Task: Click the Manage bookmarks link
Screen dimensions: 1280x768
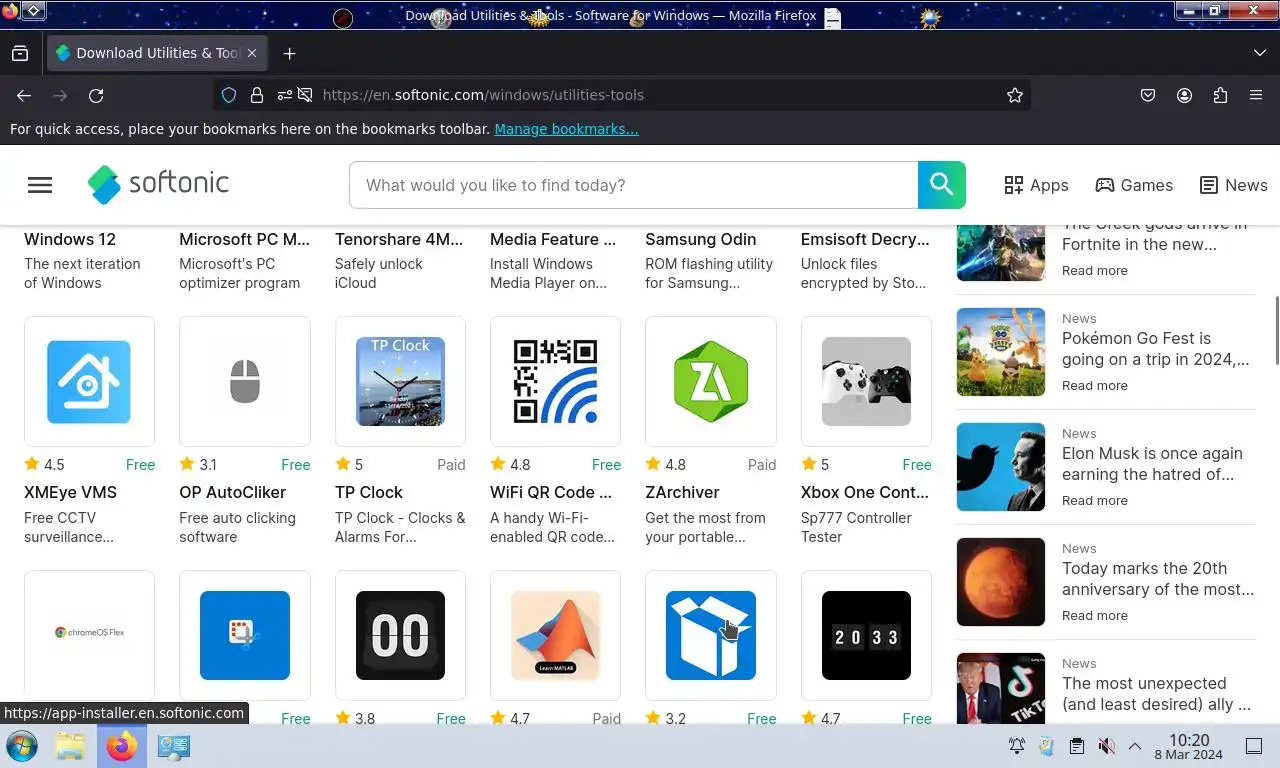Action: click(566, 129)
